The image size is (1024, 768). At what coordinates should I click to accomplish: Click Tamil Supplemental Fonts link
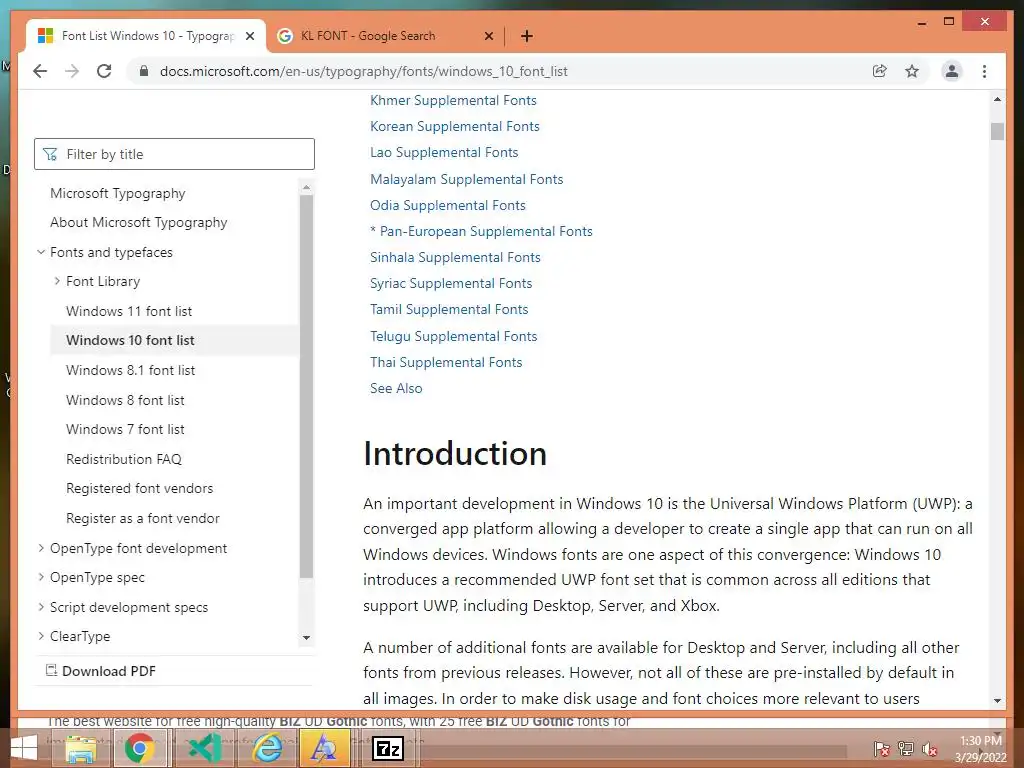(449, 310)
